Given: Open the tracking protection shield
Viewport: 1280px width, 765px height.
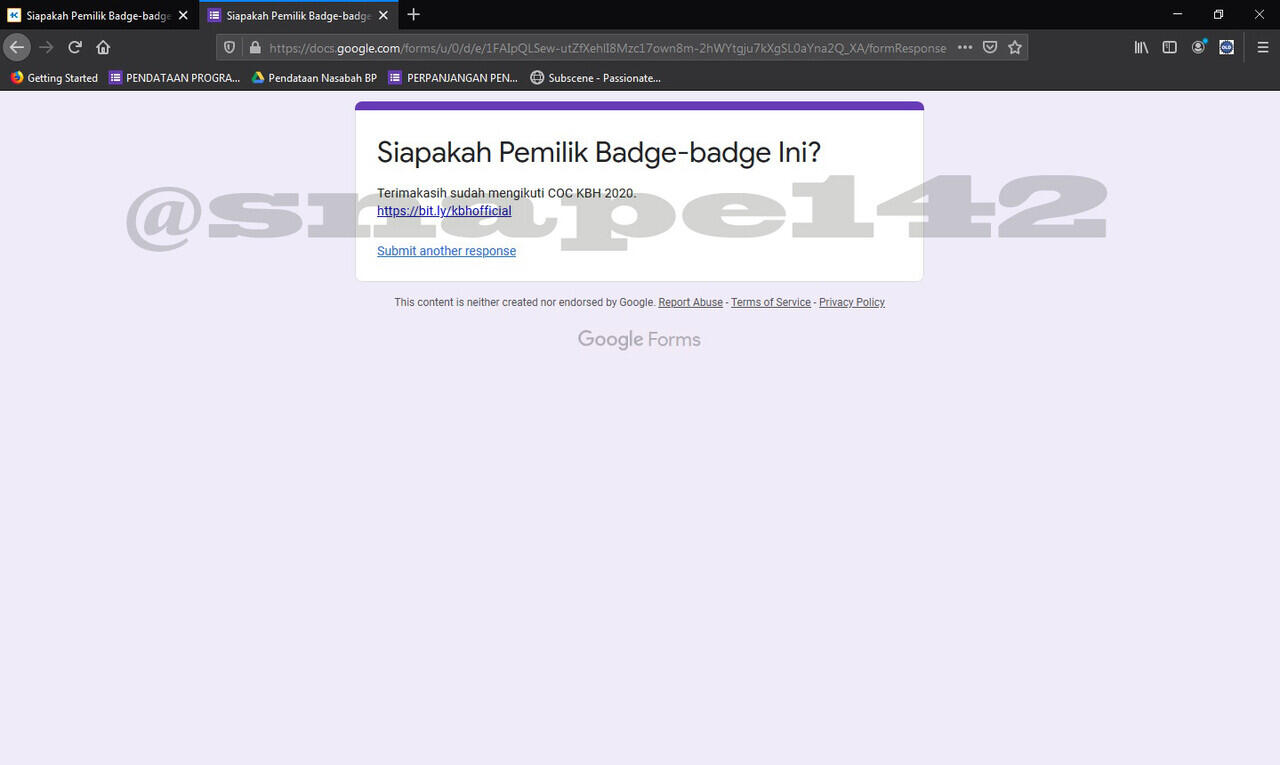Looking at the screenshot, I should click(229, 47).
